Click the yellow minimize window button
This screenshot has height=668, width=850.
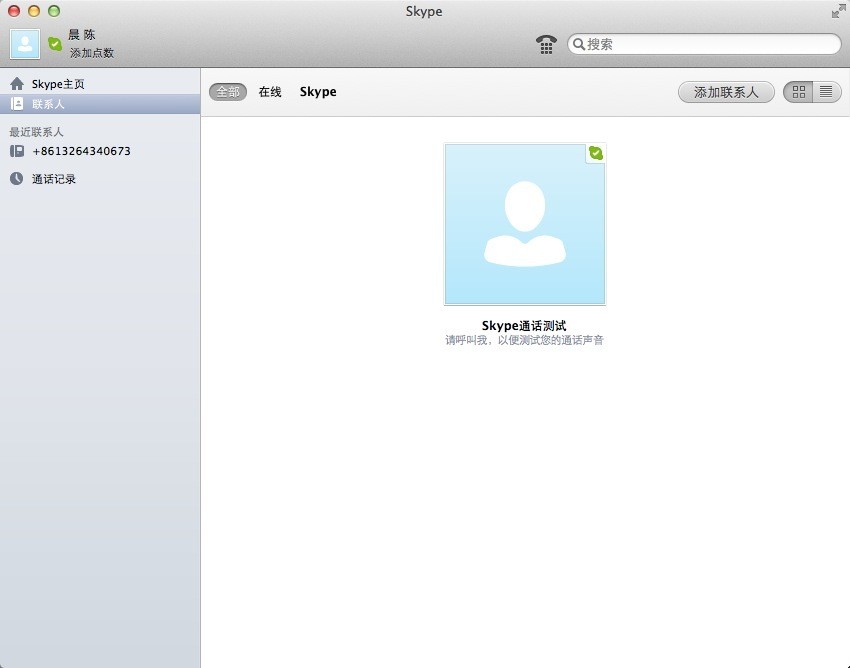pyautogui.click(x=34, y=11)
